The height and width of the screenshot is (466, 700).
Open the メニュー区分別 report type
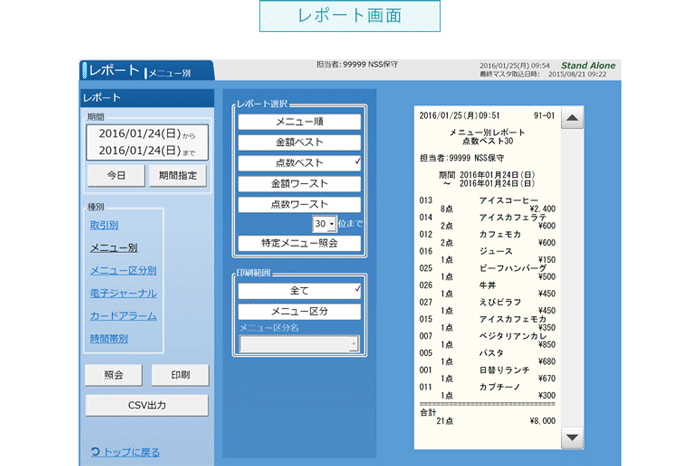123,270
